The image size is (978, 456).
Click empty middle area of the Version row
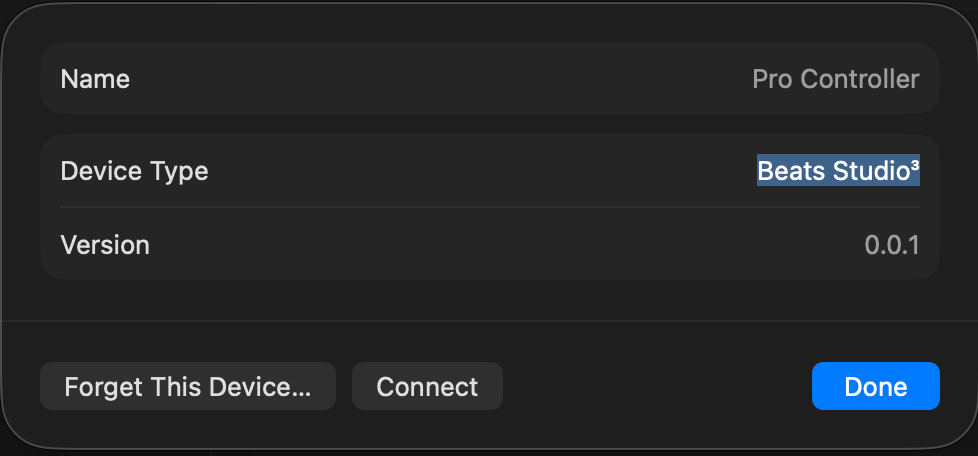click(x=500, y=245)
